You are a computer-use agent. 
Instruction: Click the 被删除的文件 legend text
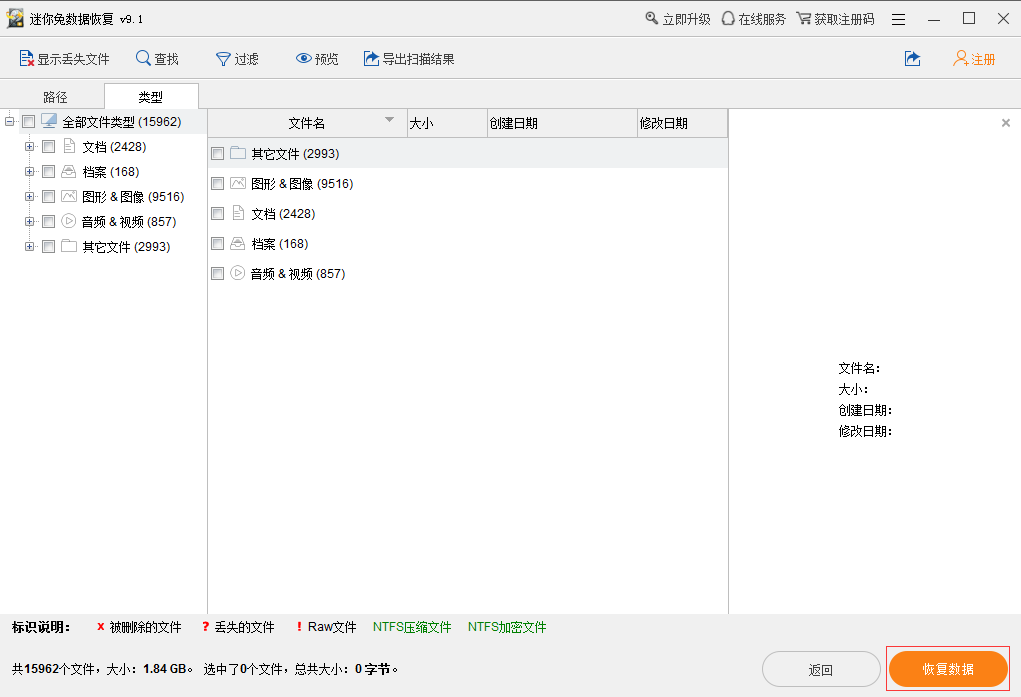point(145,627)
